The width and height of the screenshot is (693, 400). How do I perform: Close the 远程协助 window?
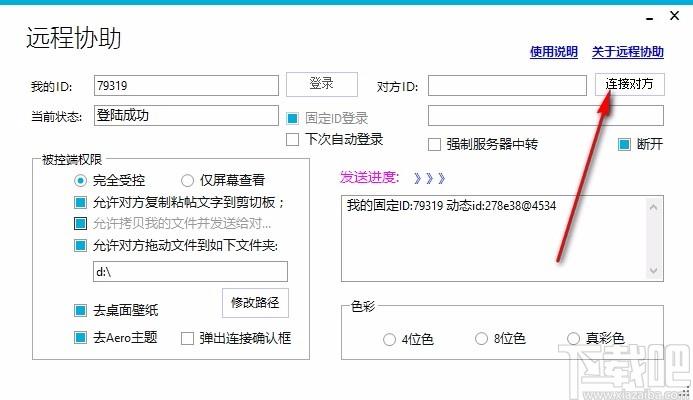click(x=674, y=16)
